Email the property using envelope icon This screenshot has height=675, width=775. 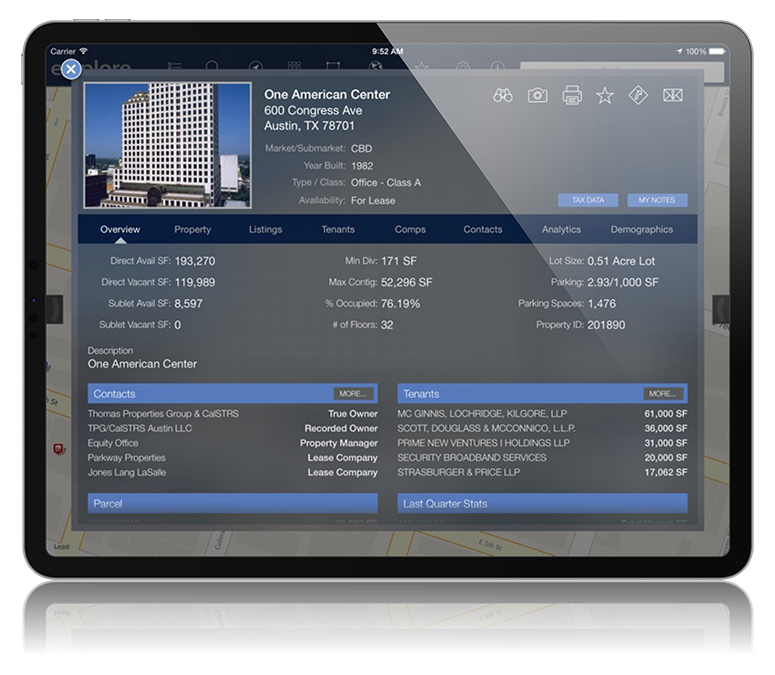pos(673,95)
